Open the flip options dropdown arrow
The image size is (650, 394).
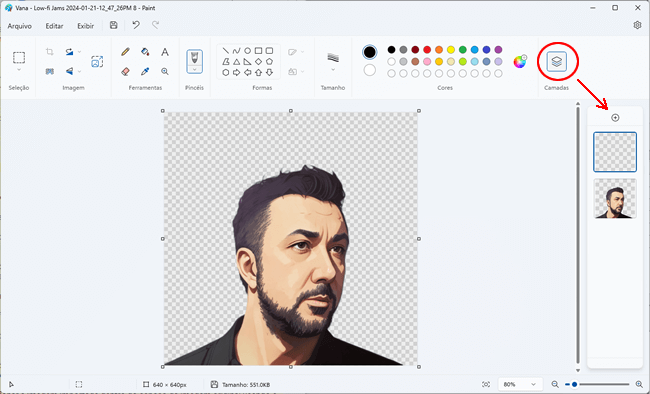click(x=80, y=71)
